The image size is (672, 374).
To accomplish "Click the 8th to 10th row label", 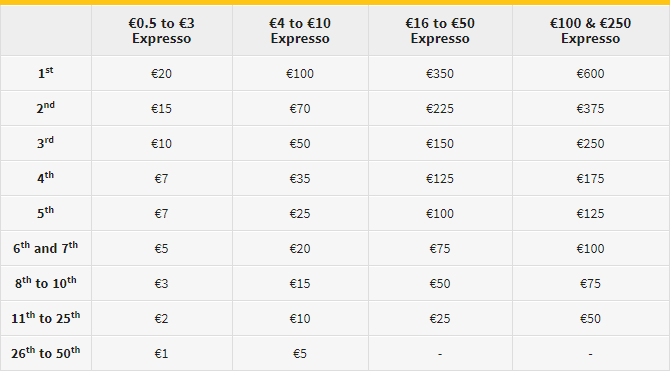I will [45, 283].
